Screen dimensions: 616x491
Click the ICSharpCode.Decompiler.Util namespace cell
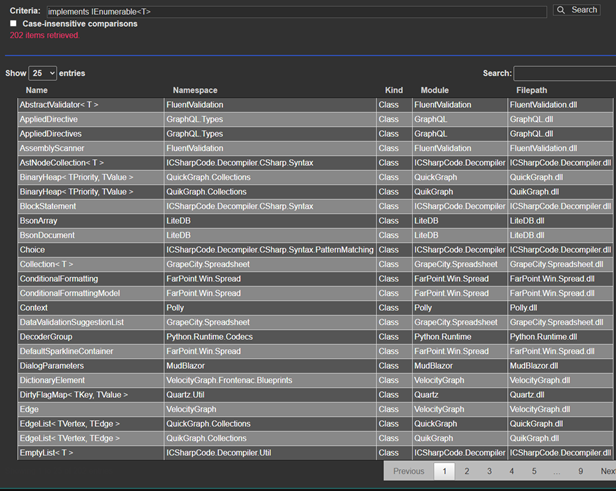point(270,454)
